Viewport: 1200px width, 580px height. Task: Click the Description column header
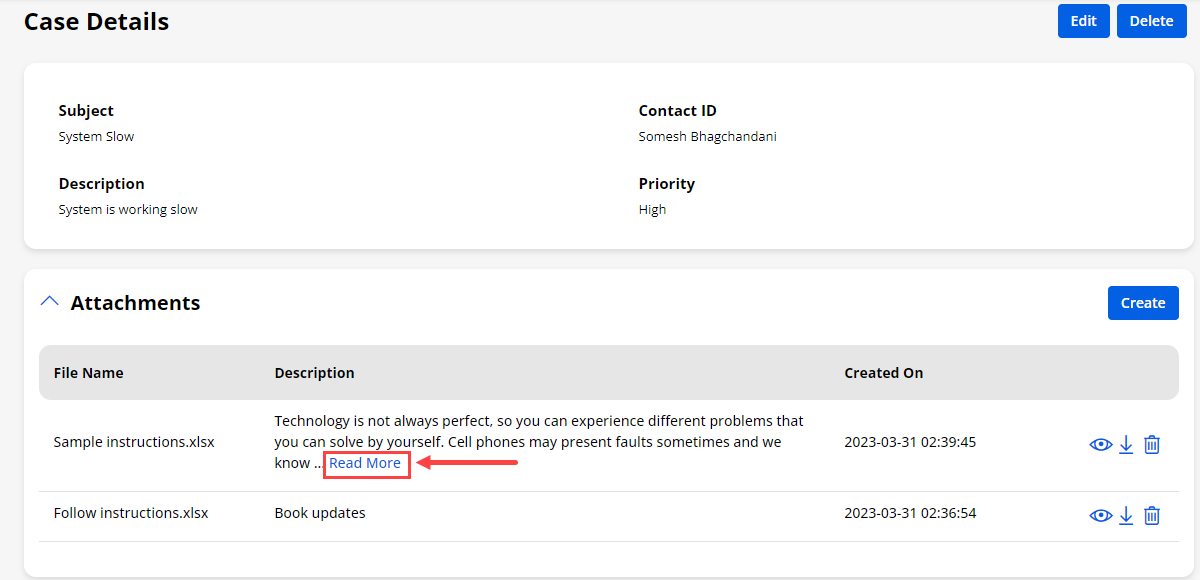point(314,373)
